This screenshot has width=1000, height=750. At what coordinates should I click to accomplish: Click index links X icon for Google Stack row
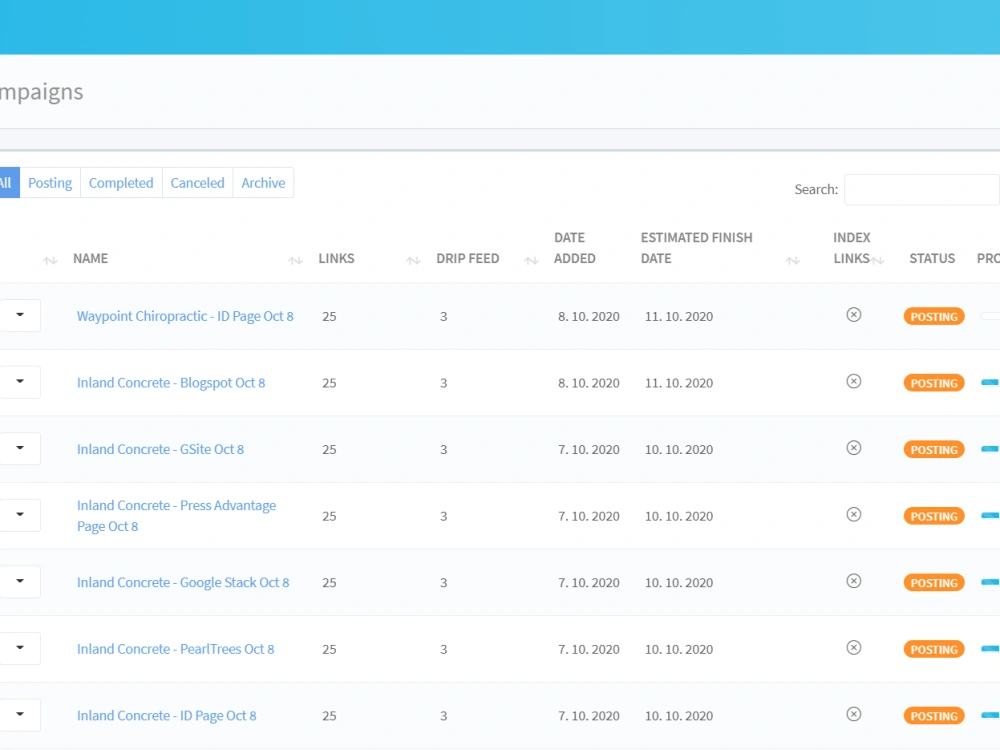point(853,581)
